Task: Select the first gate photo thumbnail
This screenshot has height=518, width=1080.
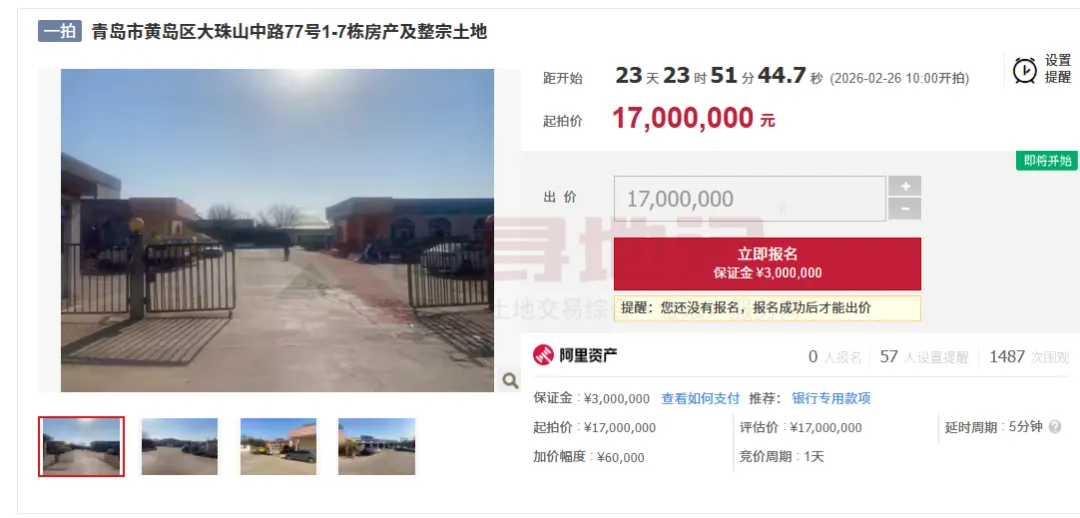Action: 81,446
